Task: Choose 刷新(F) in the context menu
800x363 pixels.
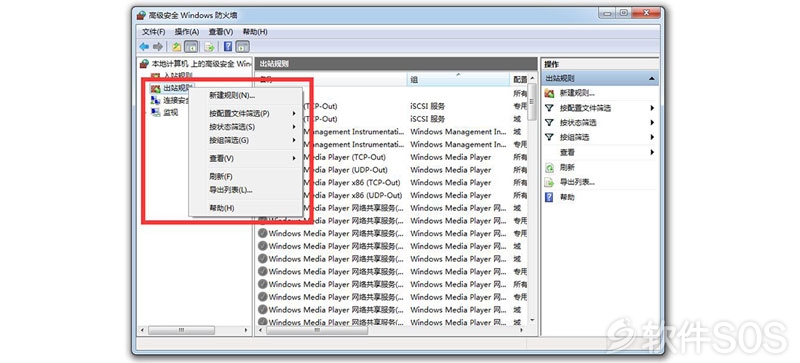Action: [x=245, y=177]
